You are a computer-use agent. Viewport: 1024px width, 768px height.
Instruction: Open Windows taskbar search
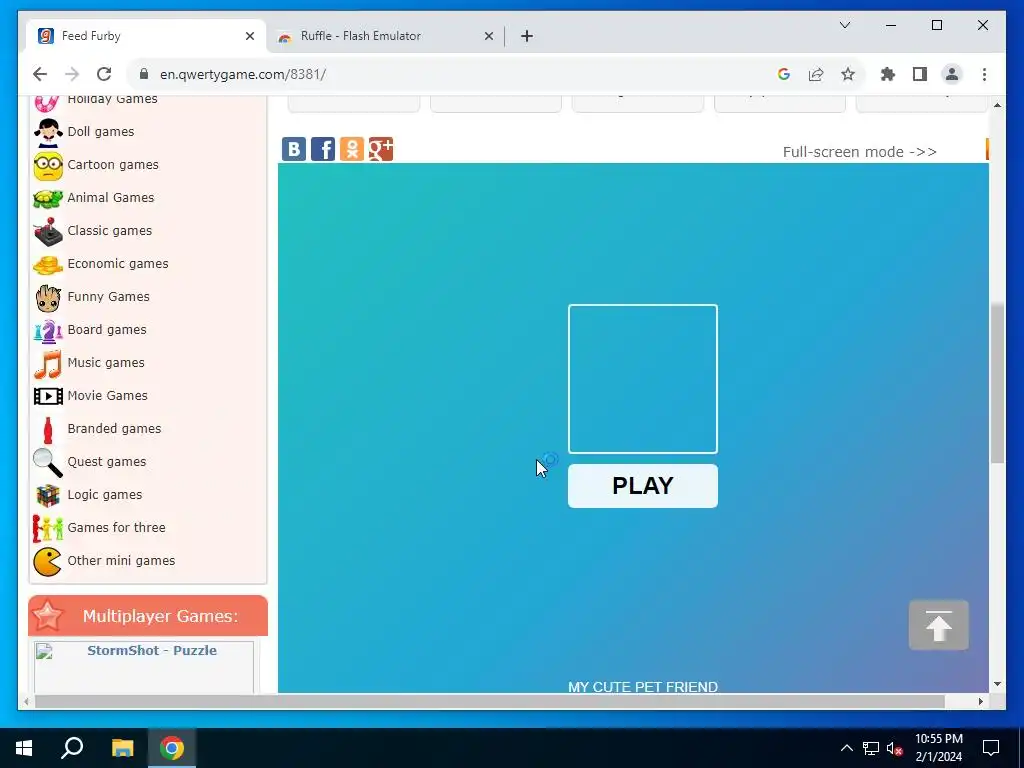[x=72, y=748]
